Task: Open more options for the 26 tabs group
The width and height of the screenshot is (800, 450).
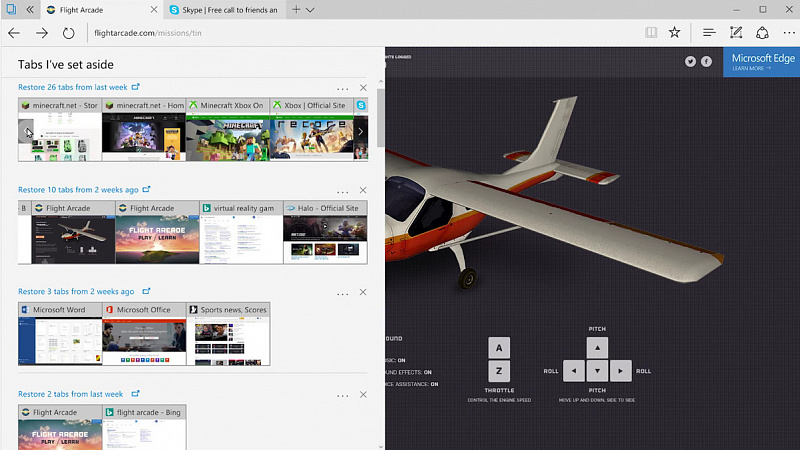Action: point(342,89)
